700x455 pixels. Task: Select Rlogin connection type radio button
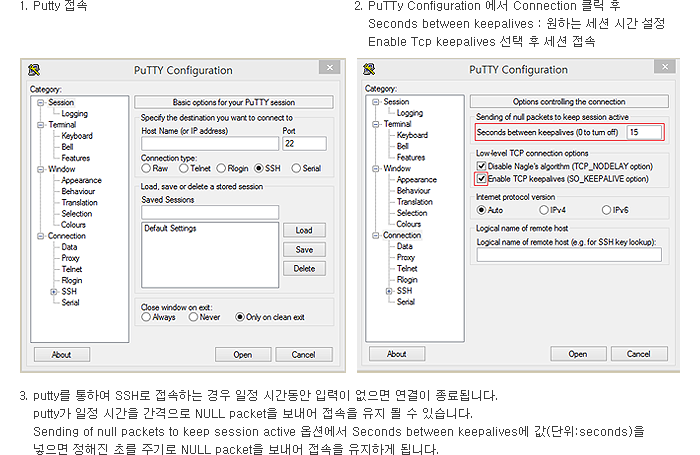[221, 168]
